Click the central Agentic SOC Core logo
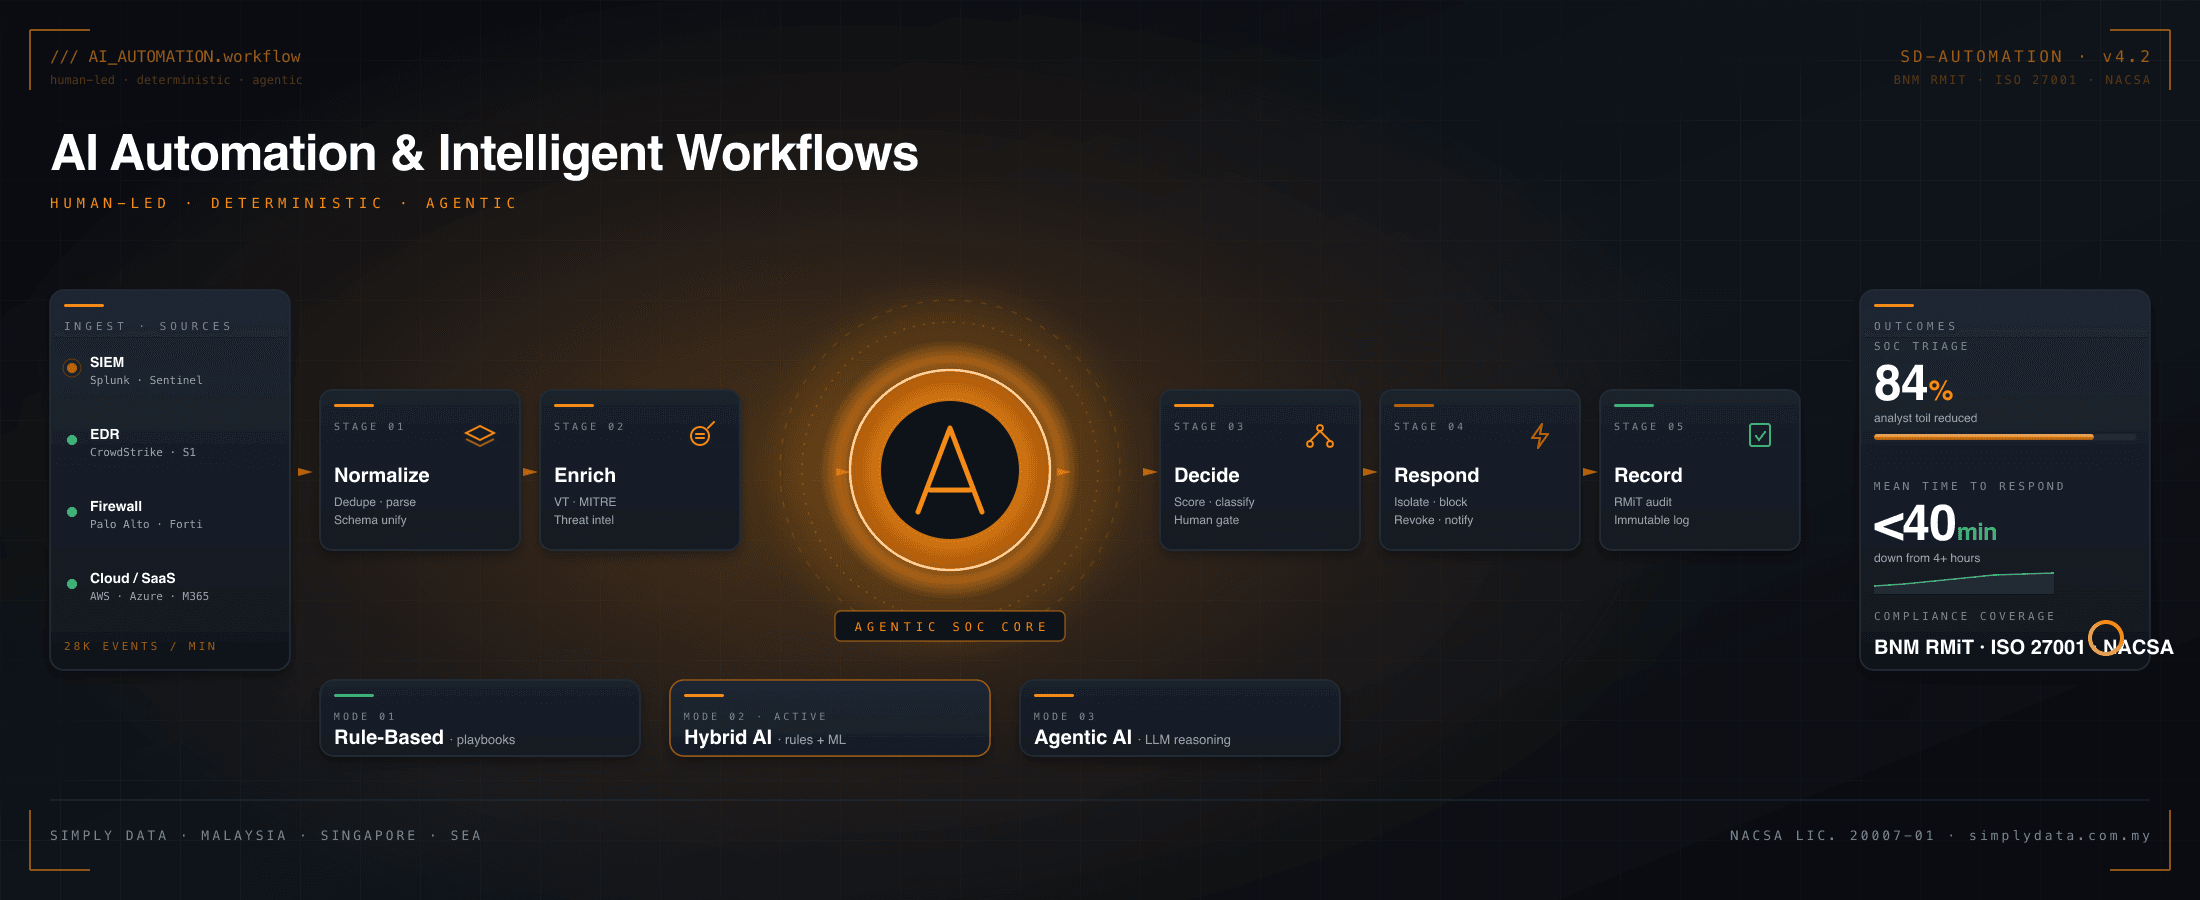The image size is (2200, 900). (950, 470)
